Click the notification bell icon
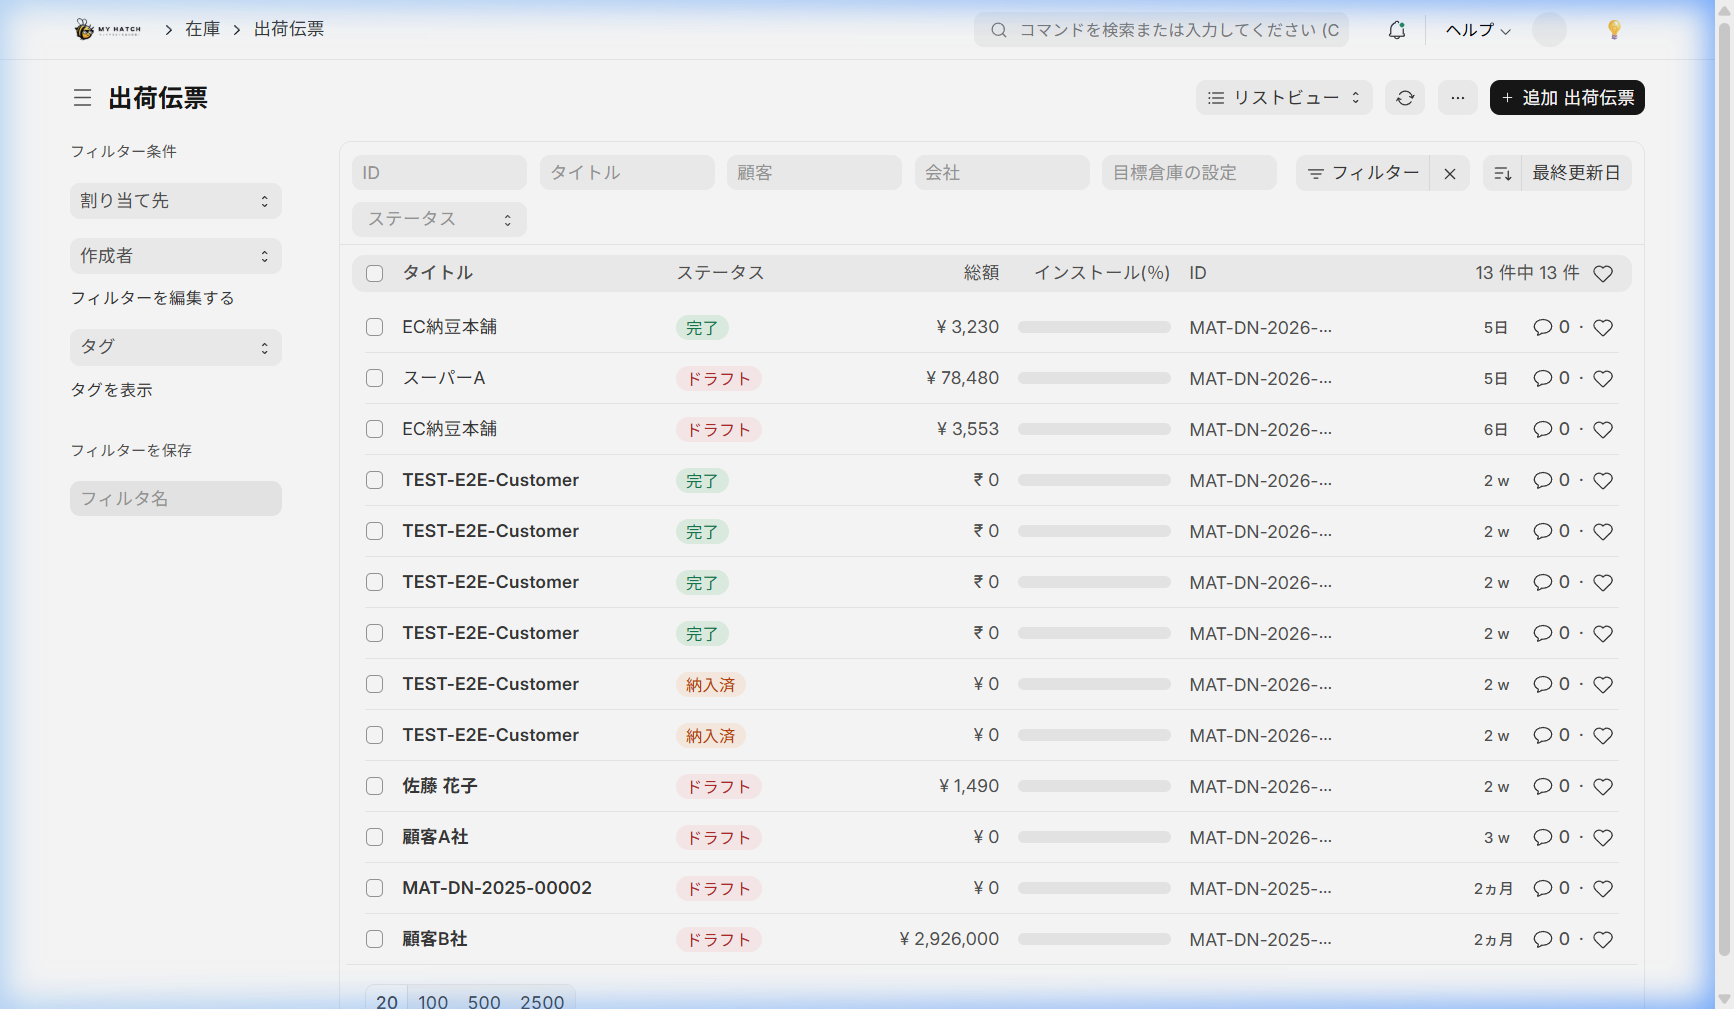Image resolution: width=1734 pixels, height=1009 pixels. (1397, 30)
